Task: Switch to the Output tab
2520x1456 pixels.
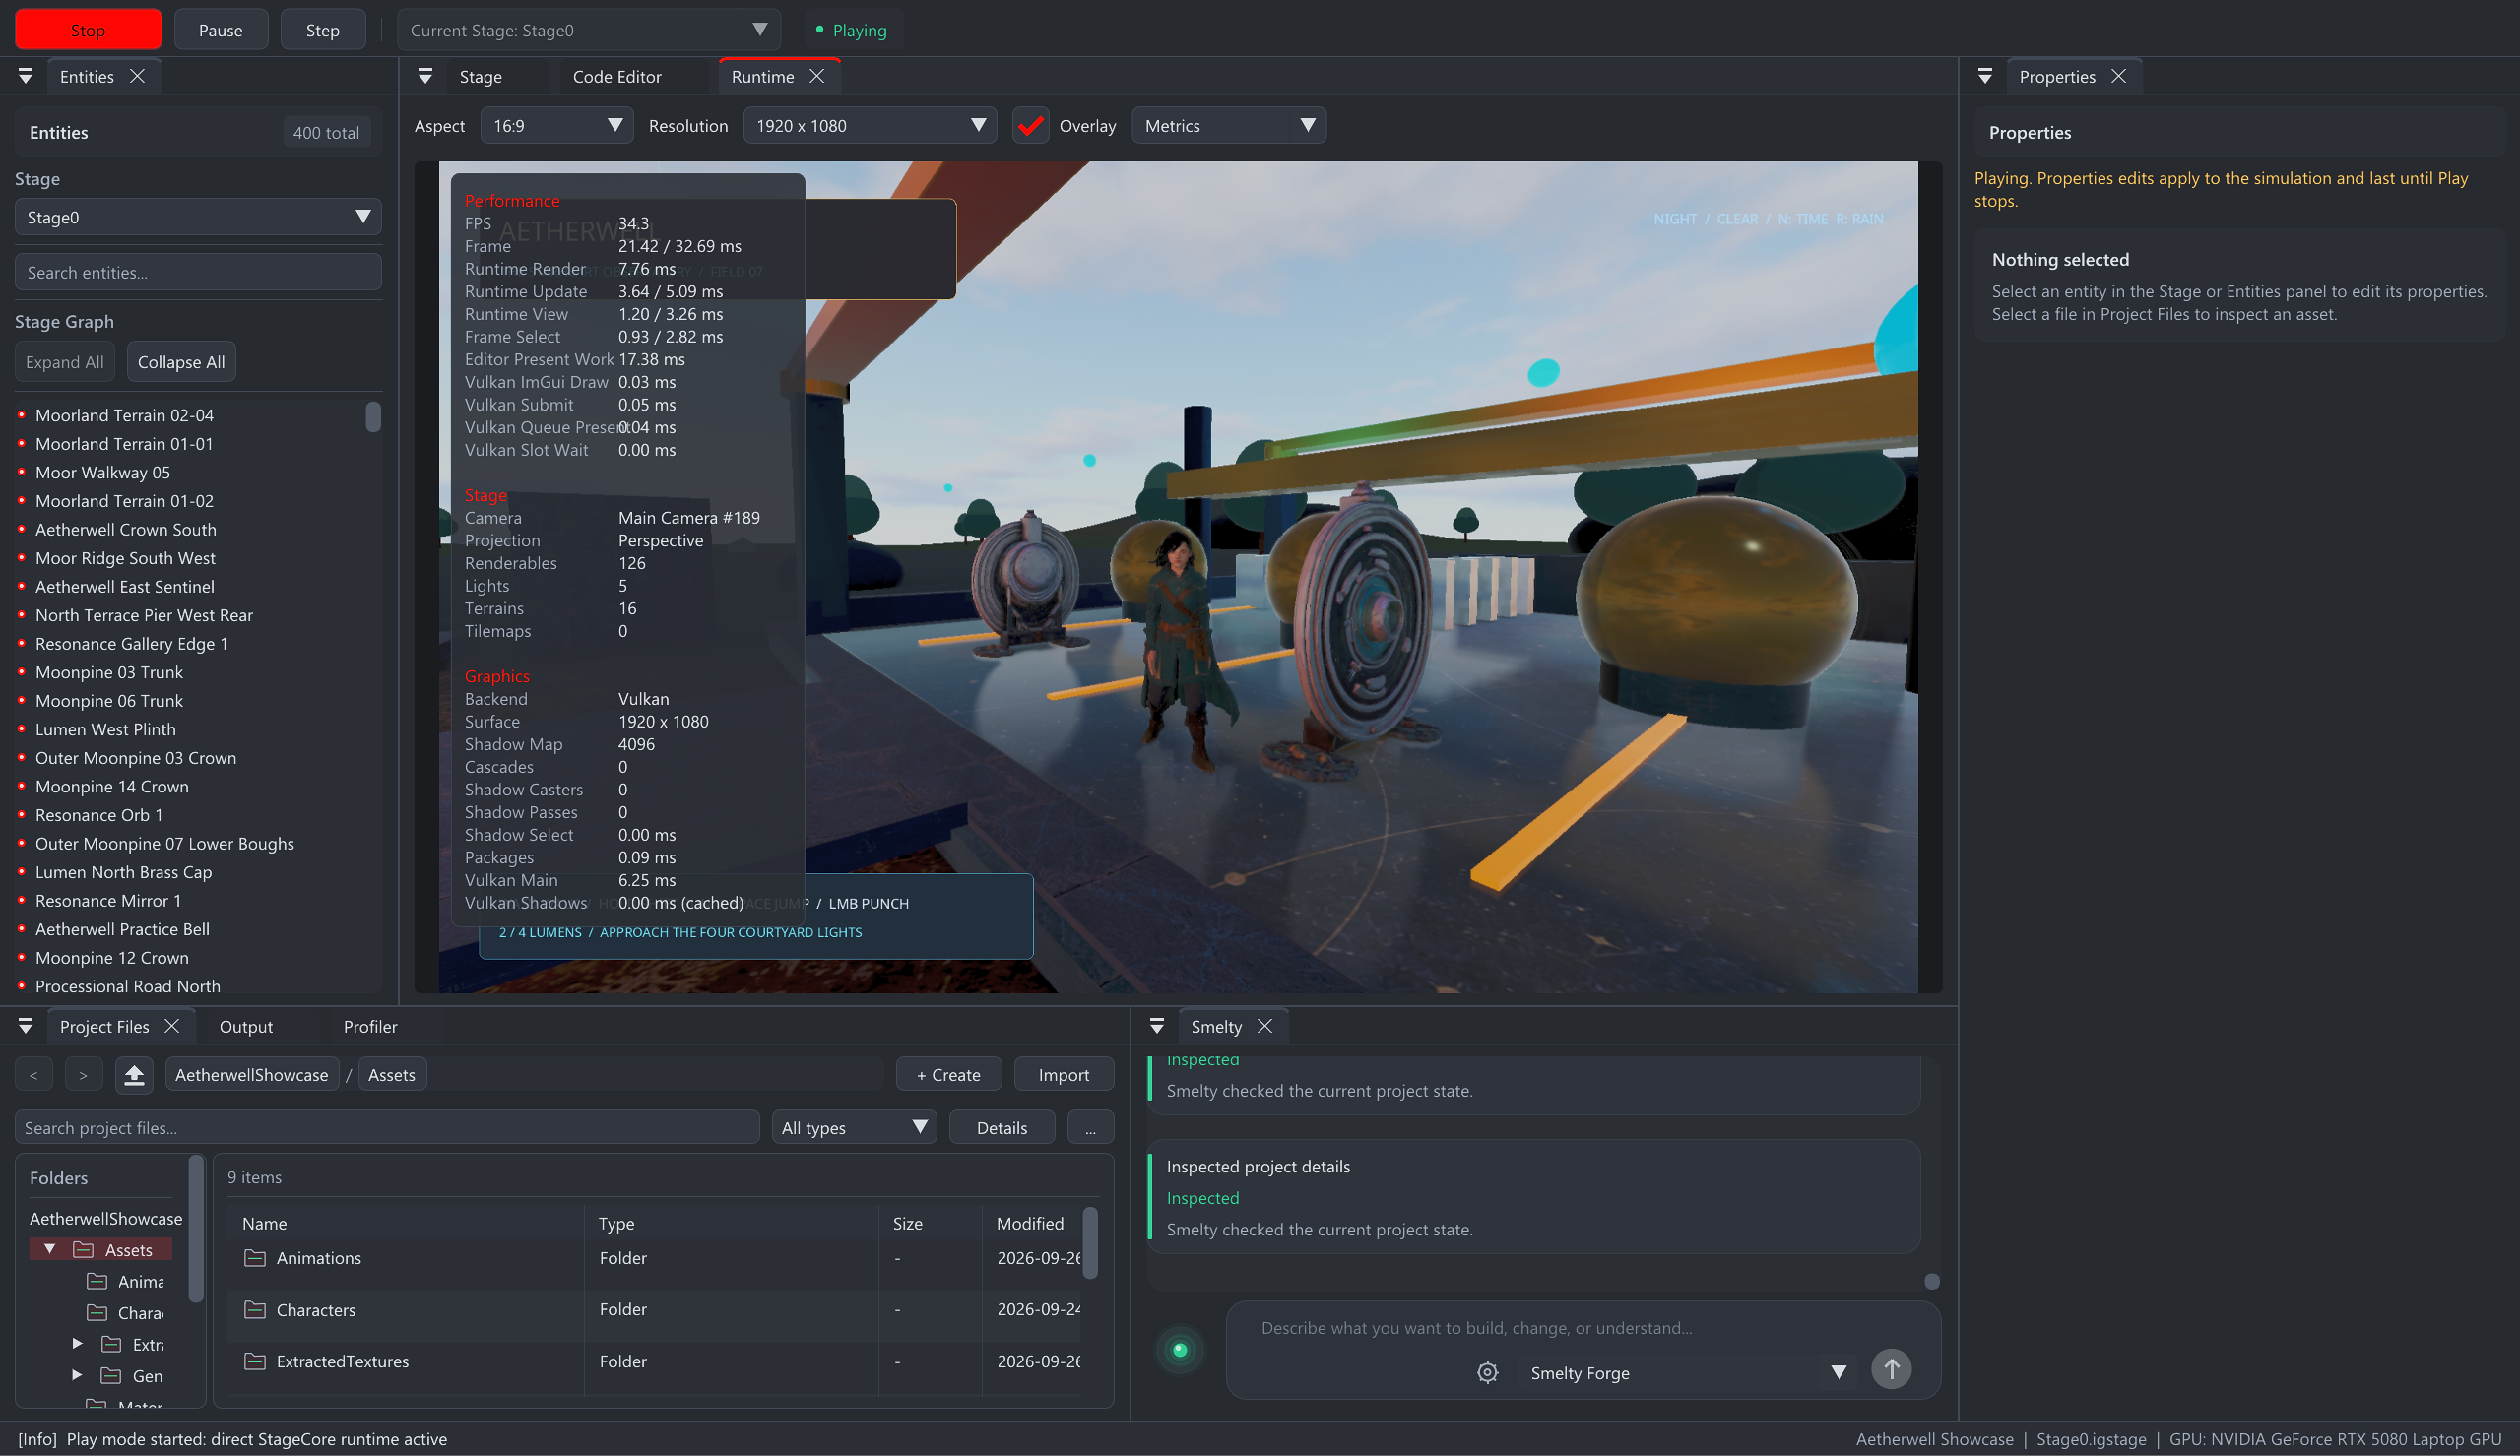Action: pyautogui.click(x=246, y=1027)
